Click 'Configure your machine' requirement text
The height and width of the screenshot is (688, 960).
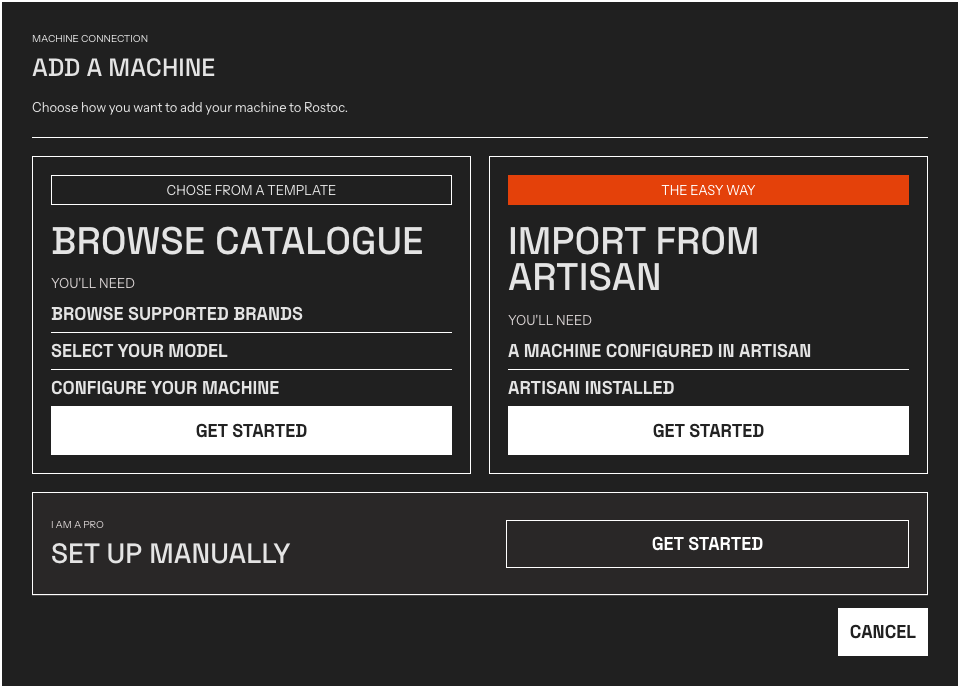(x=165, y=387)
